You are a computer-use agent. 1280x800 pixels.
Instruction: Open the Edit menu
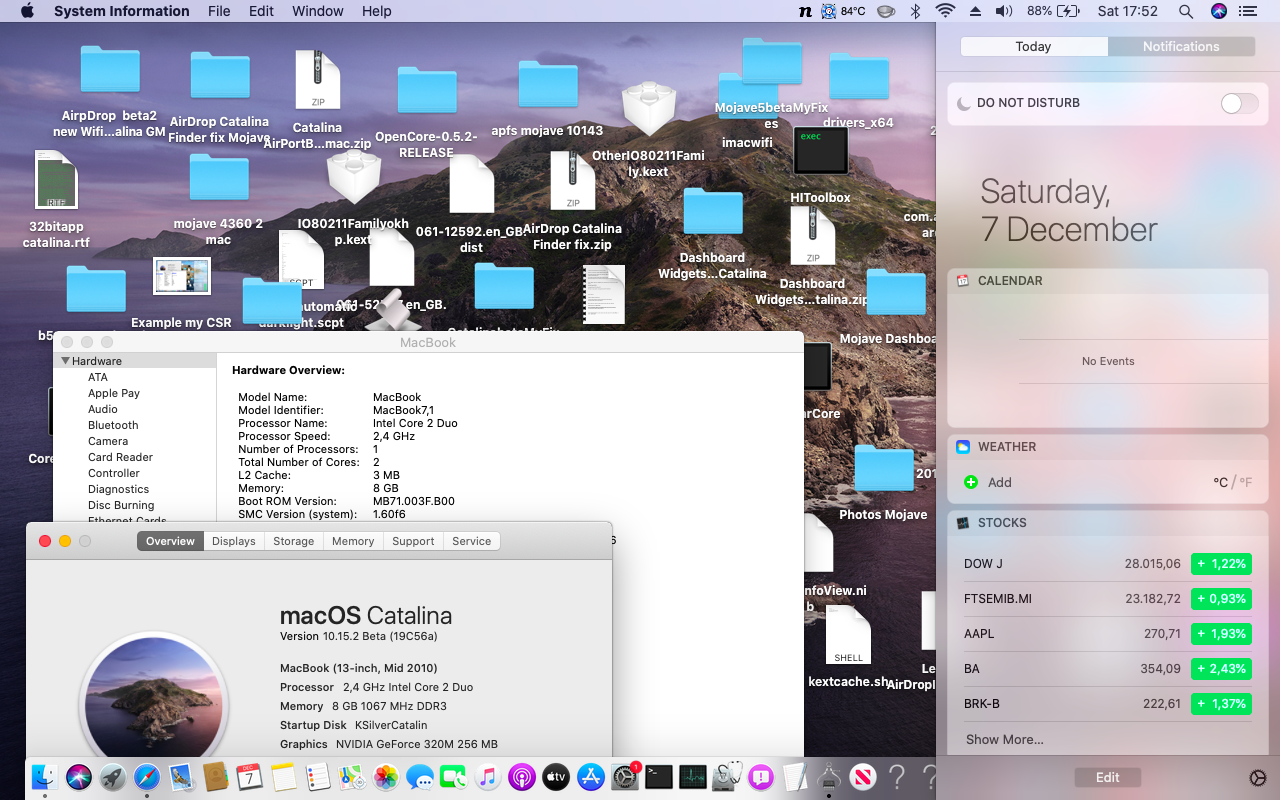click(x=261, y=11)
